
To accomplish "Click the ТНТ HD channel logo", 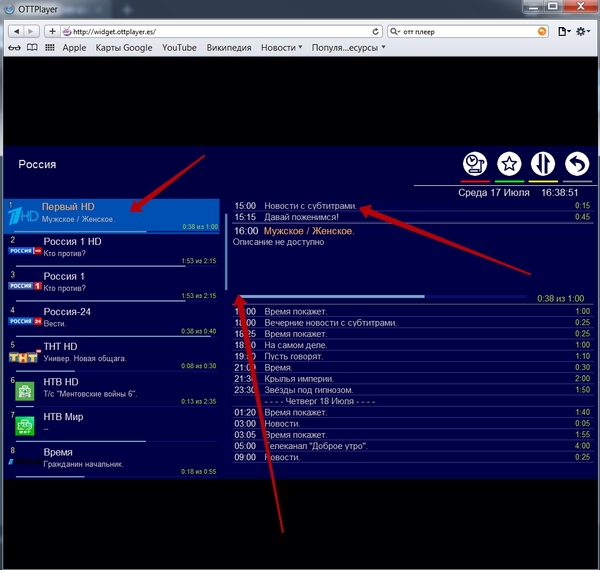I will 24,357.
